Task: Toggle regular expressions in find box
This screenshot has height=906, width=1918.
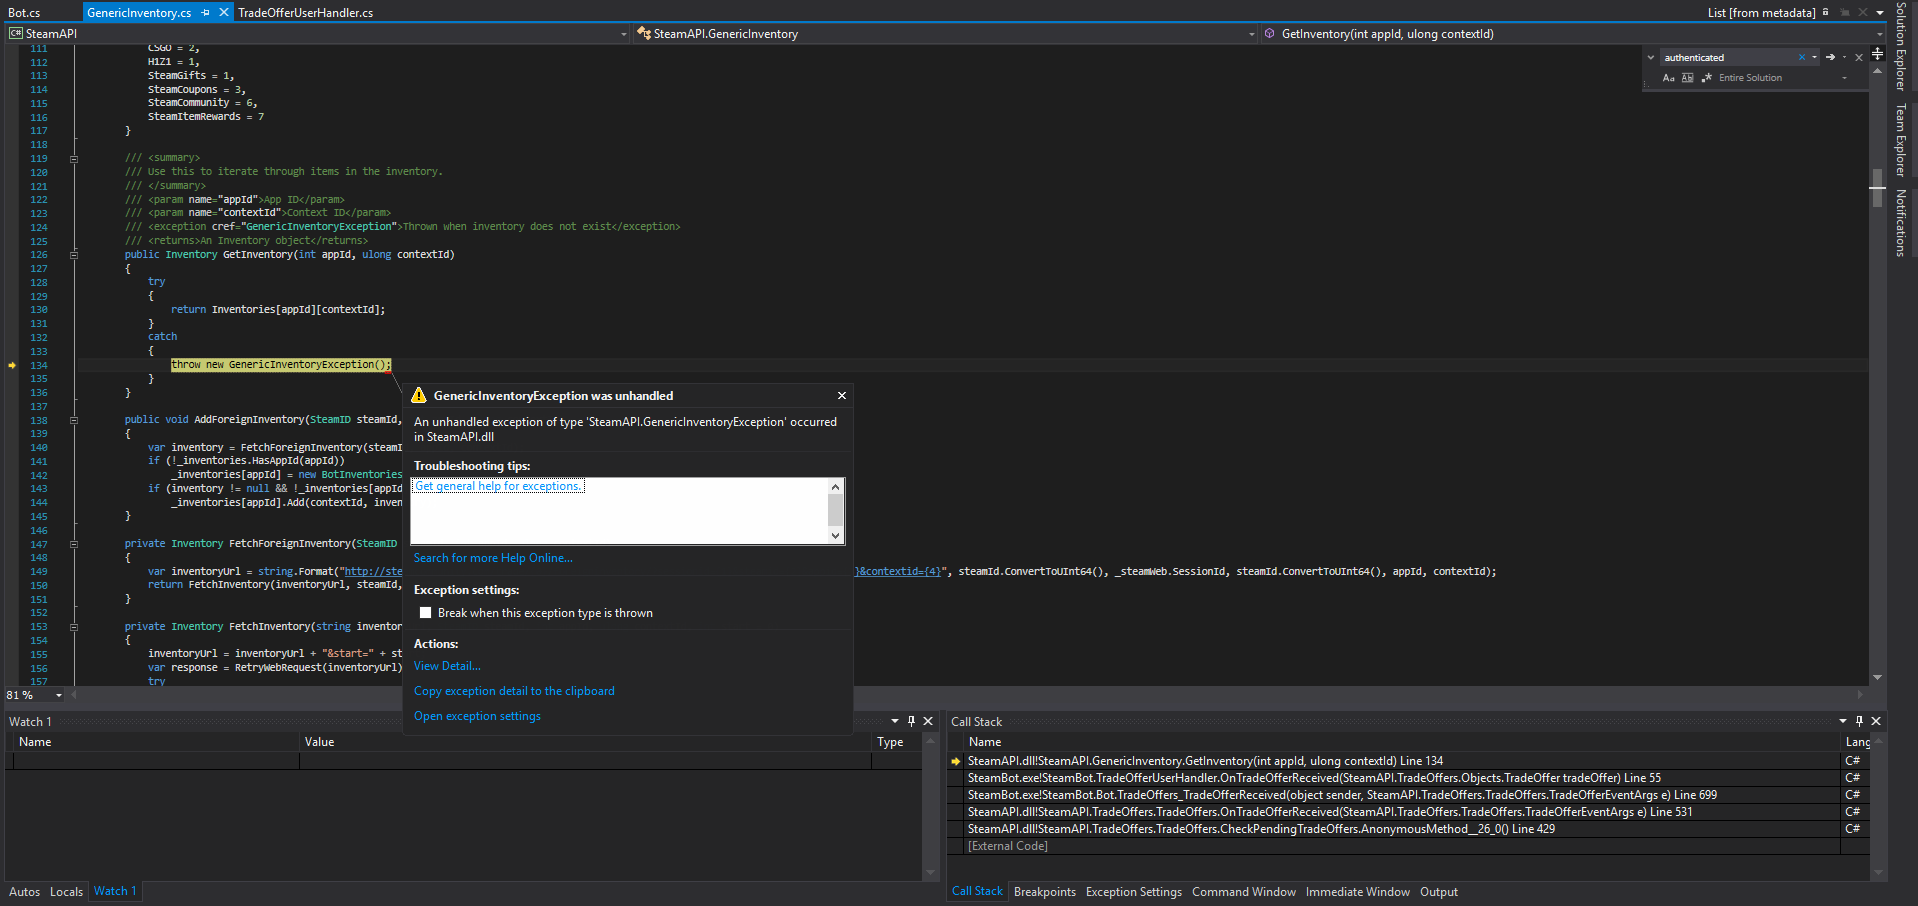Action: (x=1706, y=78)
